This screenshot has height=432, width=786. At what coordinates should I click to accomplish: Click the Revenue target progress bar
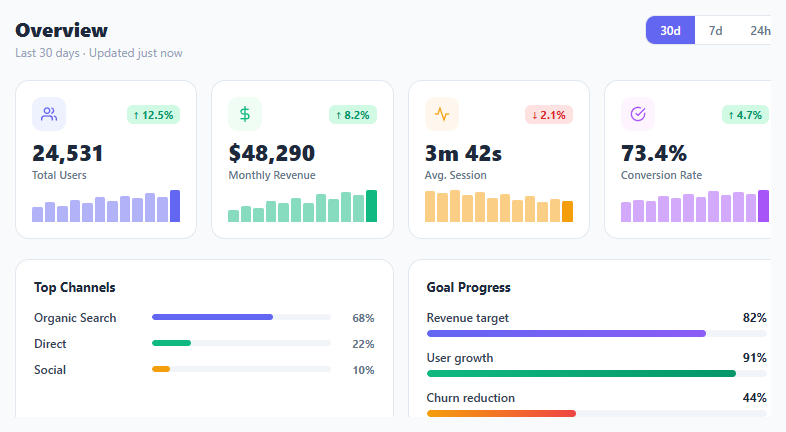click(597, 333)
